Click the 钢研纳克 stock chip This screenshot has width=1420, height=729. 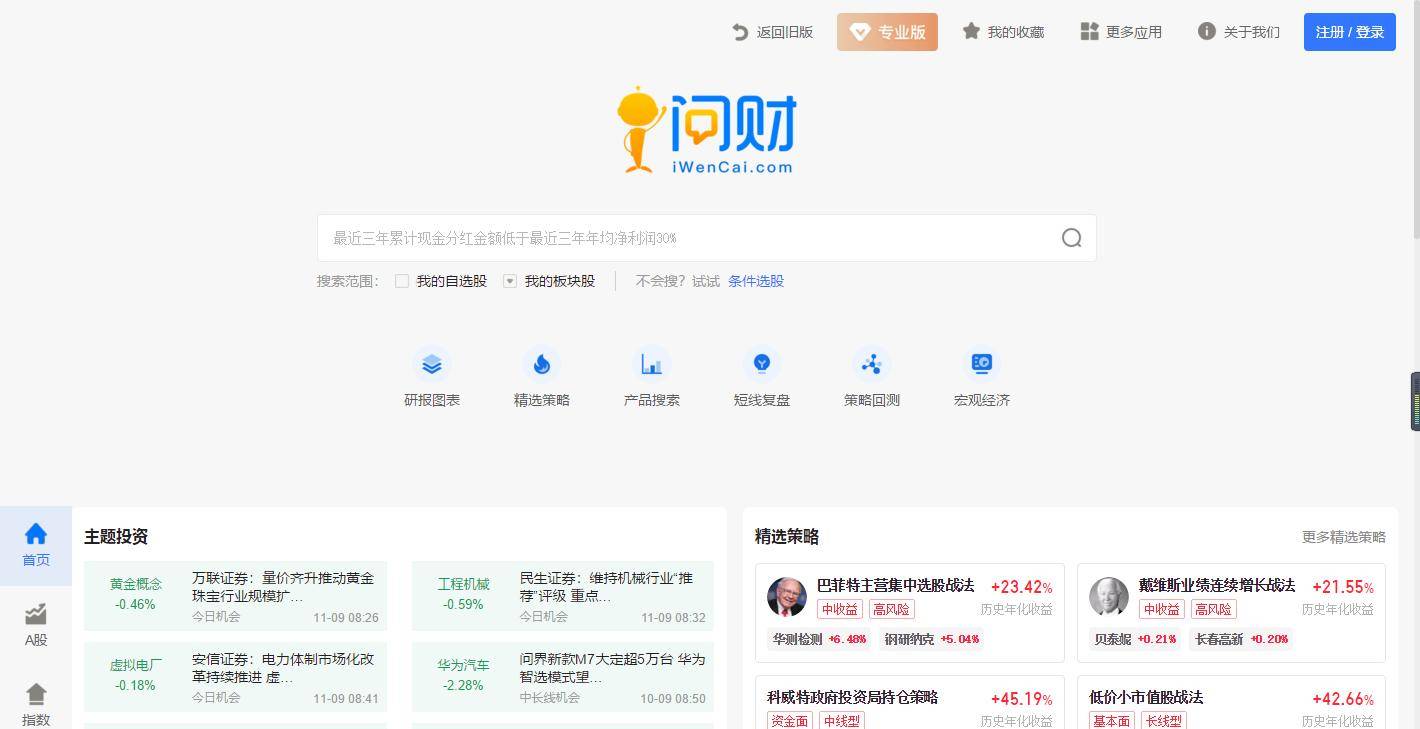tap(931, 639)
